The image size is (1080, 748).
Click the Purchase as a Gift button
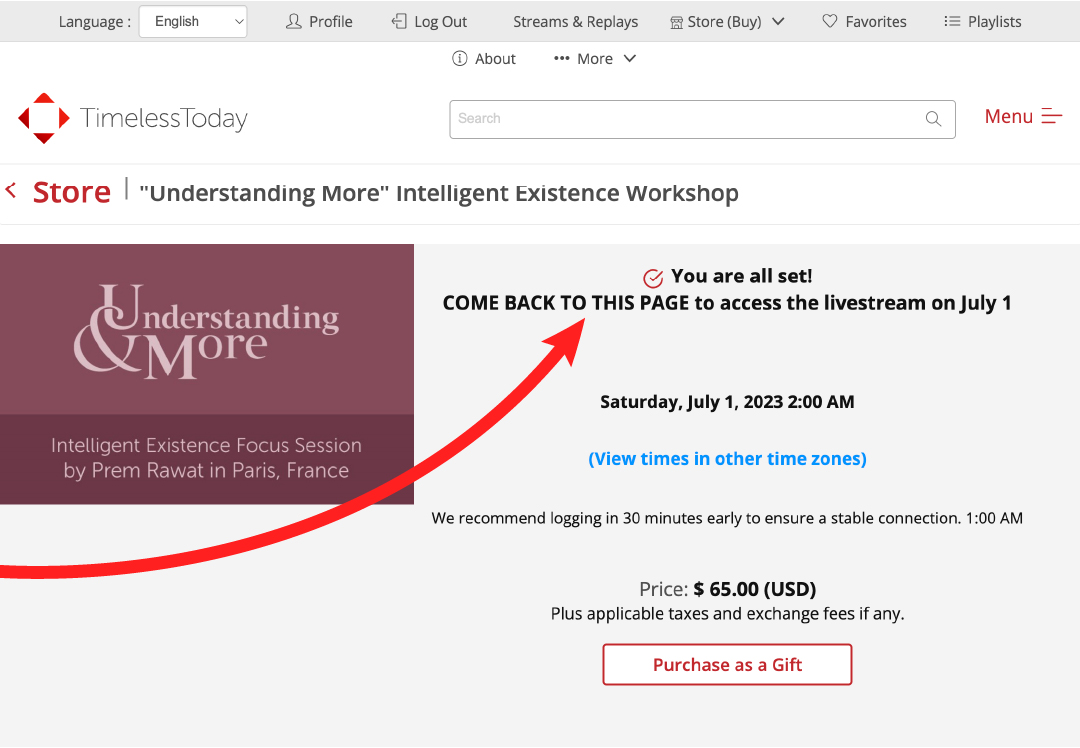pyautogui.click(x=727, y=665)
